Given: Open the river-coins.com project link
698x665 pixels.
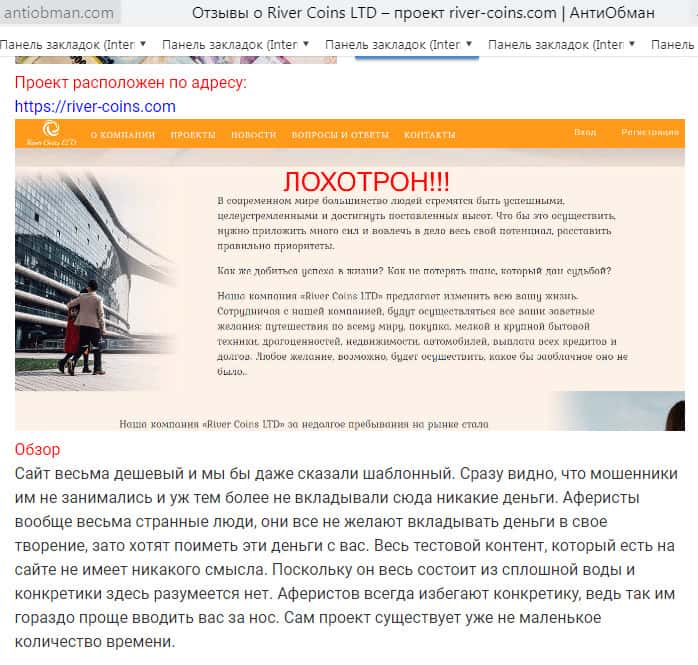Looking at the screenshot, I should click(95, 106).
